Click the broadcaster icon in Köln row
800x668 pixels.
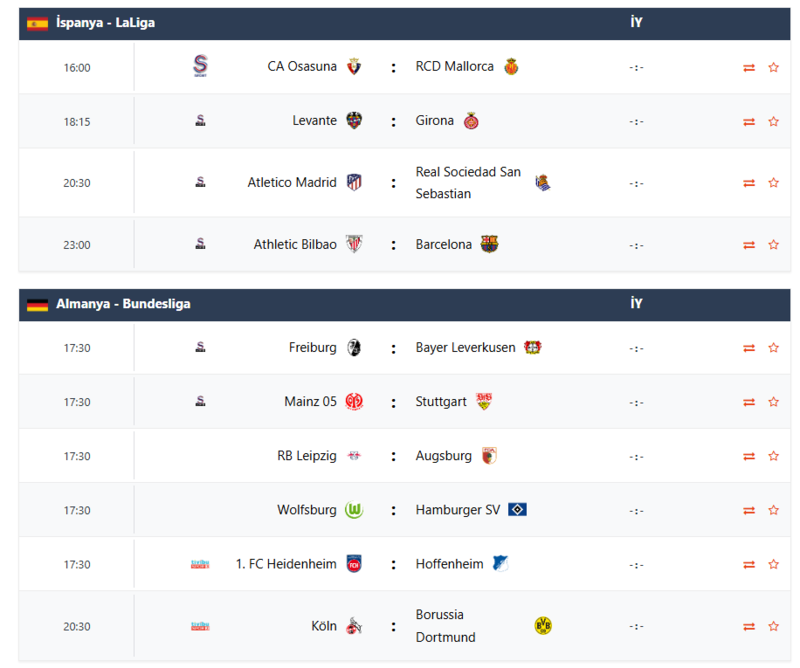pos(200,626)
